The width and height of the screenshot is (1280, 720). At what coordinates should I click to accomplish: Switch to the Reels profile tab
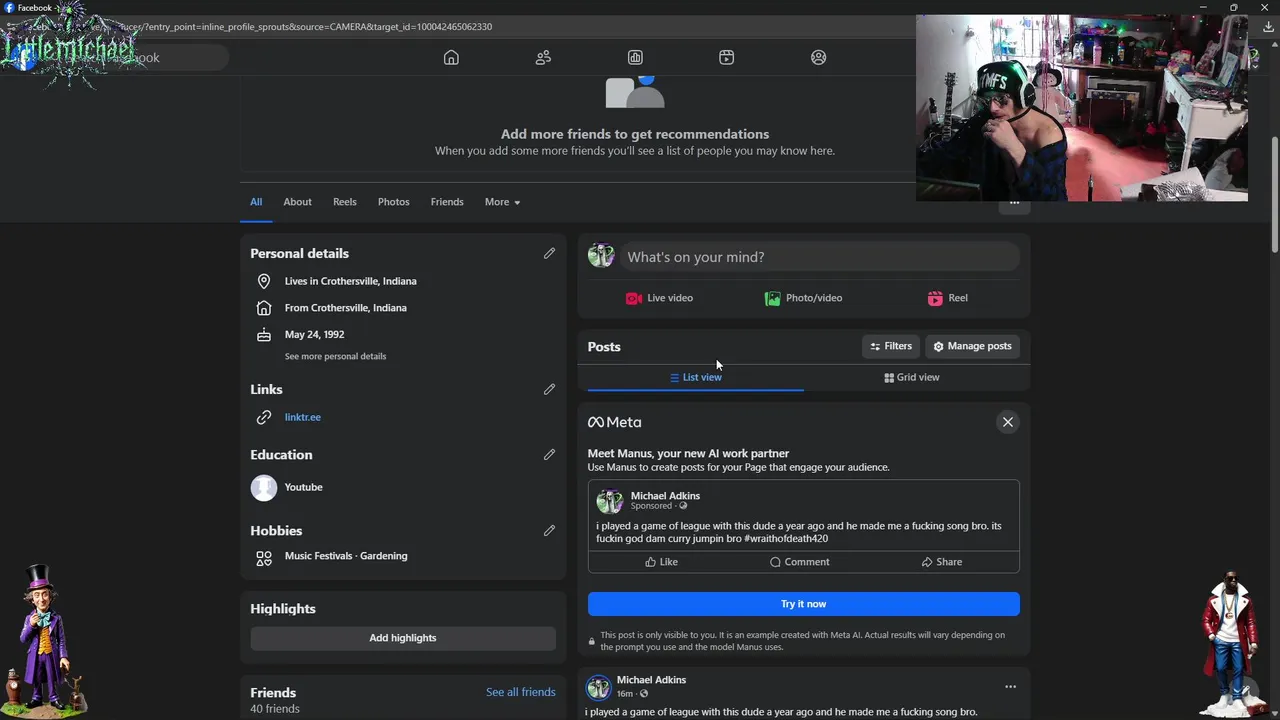click(344, 202)
